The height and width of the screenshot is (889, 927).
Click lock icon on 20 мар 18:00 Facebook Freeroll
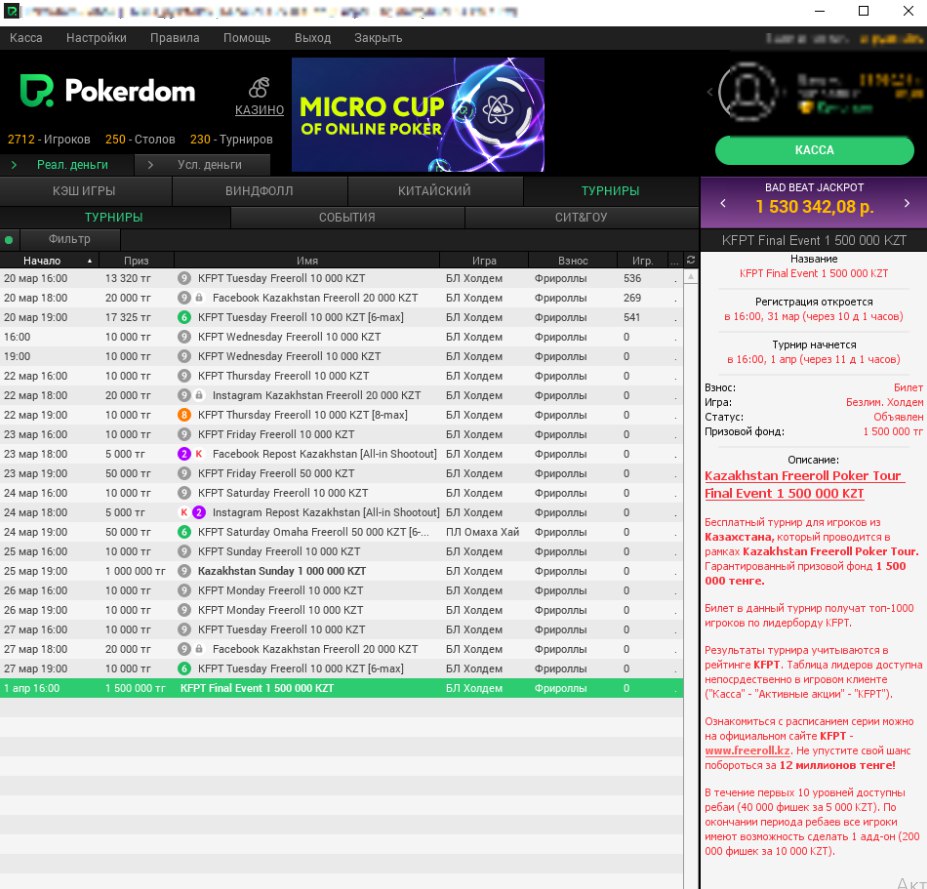pos(199,298)
